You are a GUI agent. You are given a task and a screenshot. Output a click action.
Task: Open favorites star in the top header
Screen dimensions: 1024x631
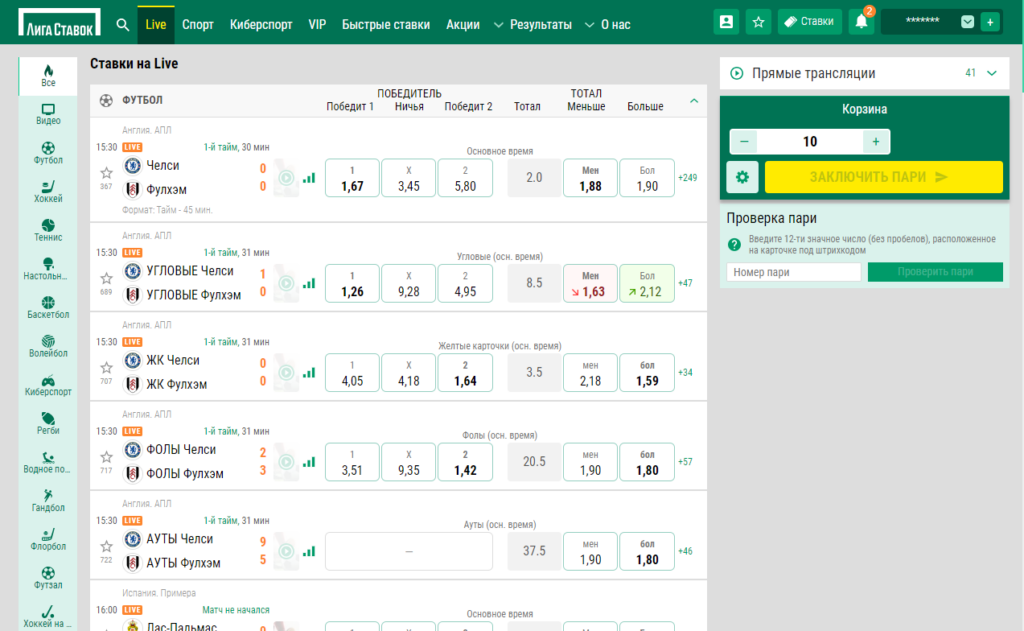click(x=758, y=22)
